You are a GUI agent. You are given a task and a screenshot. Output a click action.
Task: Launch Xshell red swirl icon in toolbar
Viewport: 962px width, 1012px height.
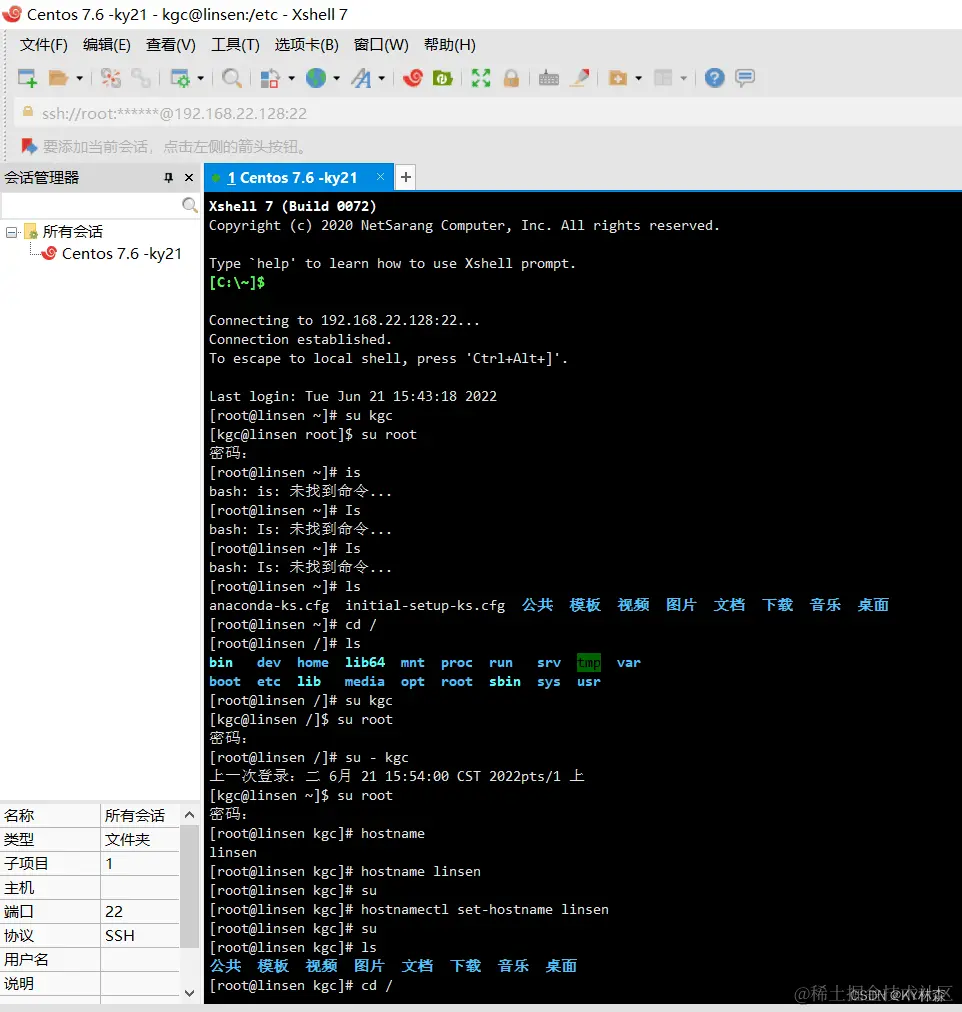413,78
